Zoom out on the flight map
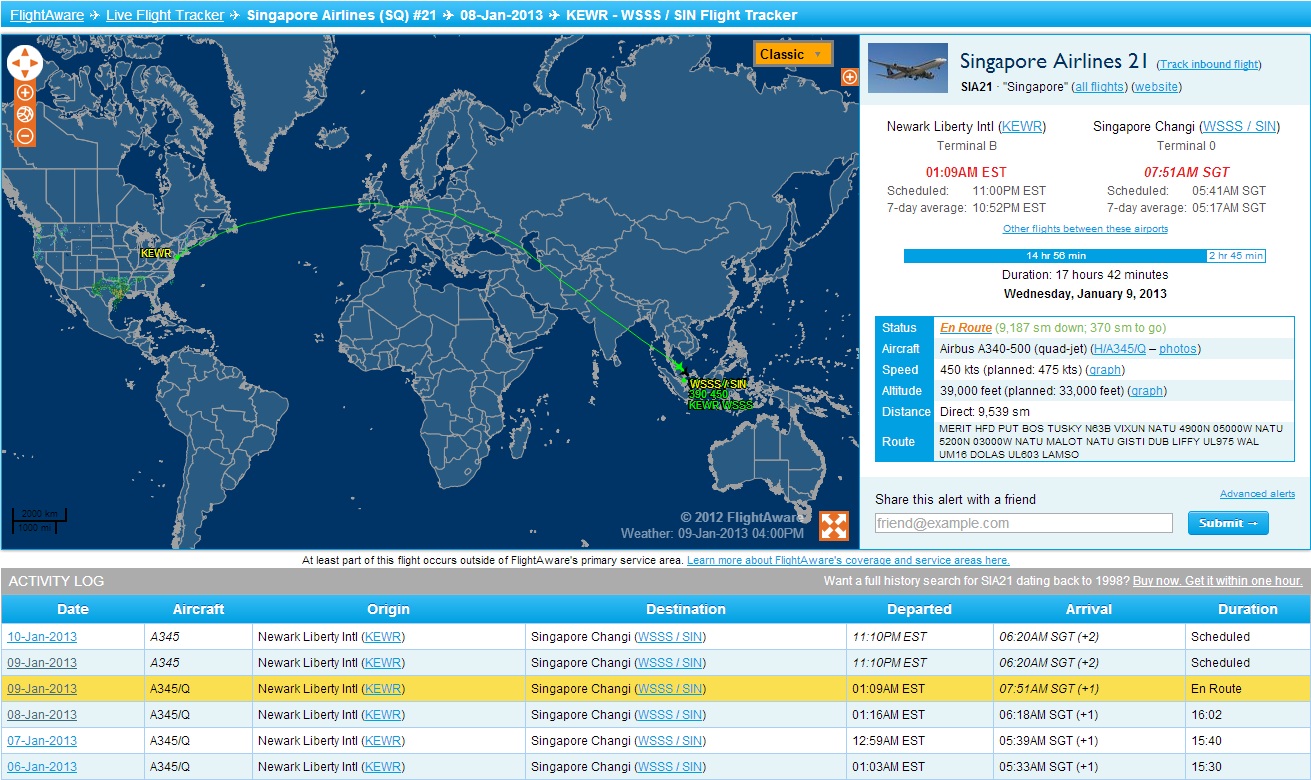This screenshot has width=1311, height=780. 25,136
